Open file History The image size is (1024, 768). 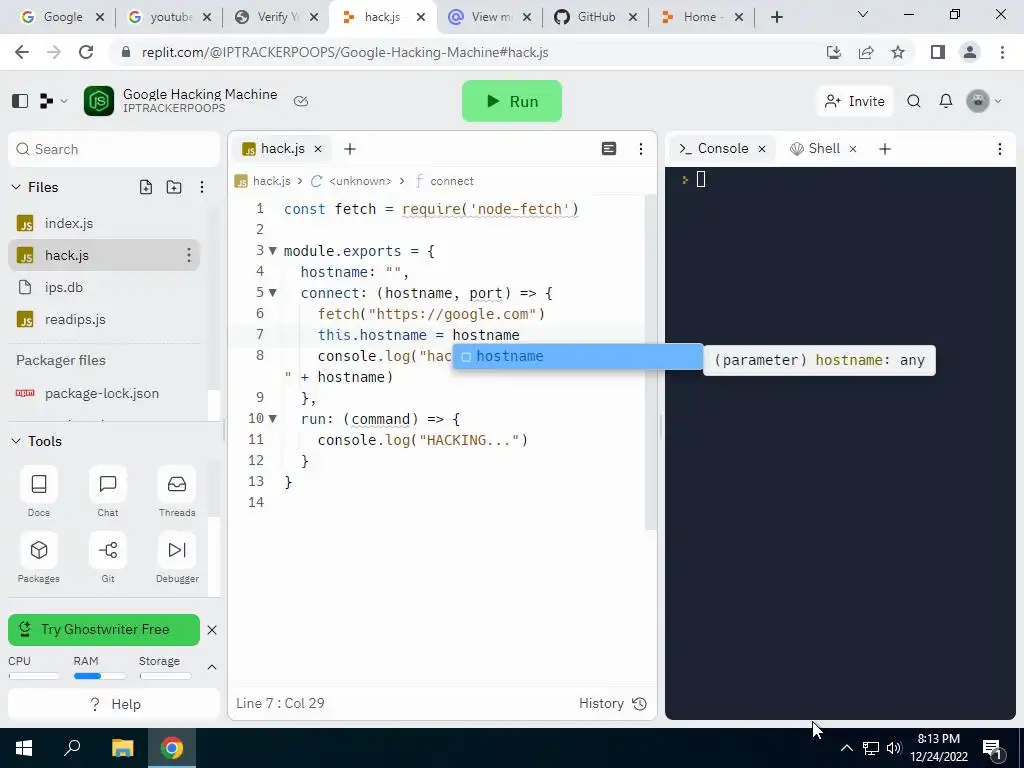(613, 703)
